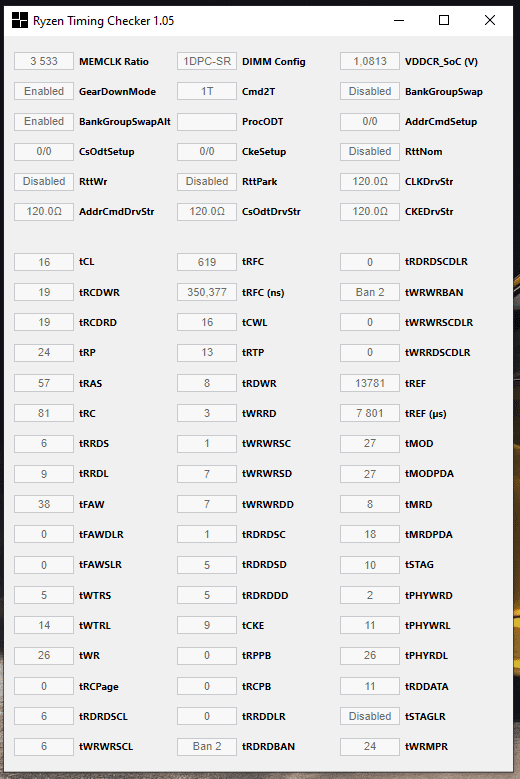Click the CKEDrvStr 120.0Ω field
The image size is (520, 779).
tap(370, 212)
